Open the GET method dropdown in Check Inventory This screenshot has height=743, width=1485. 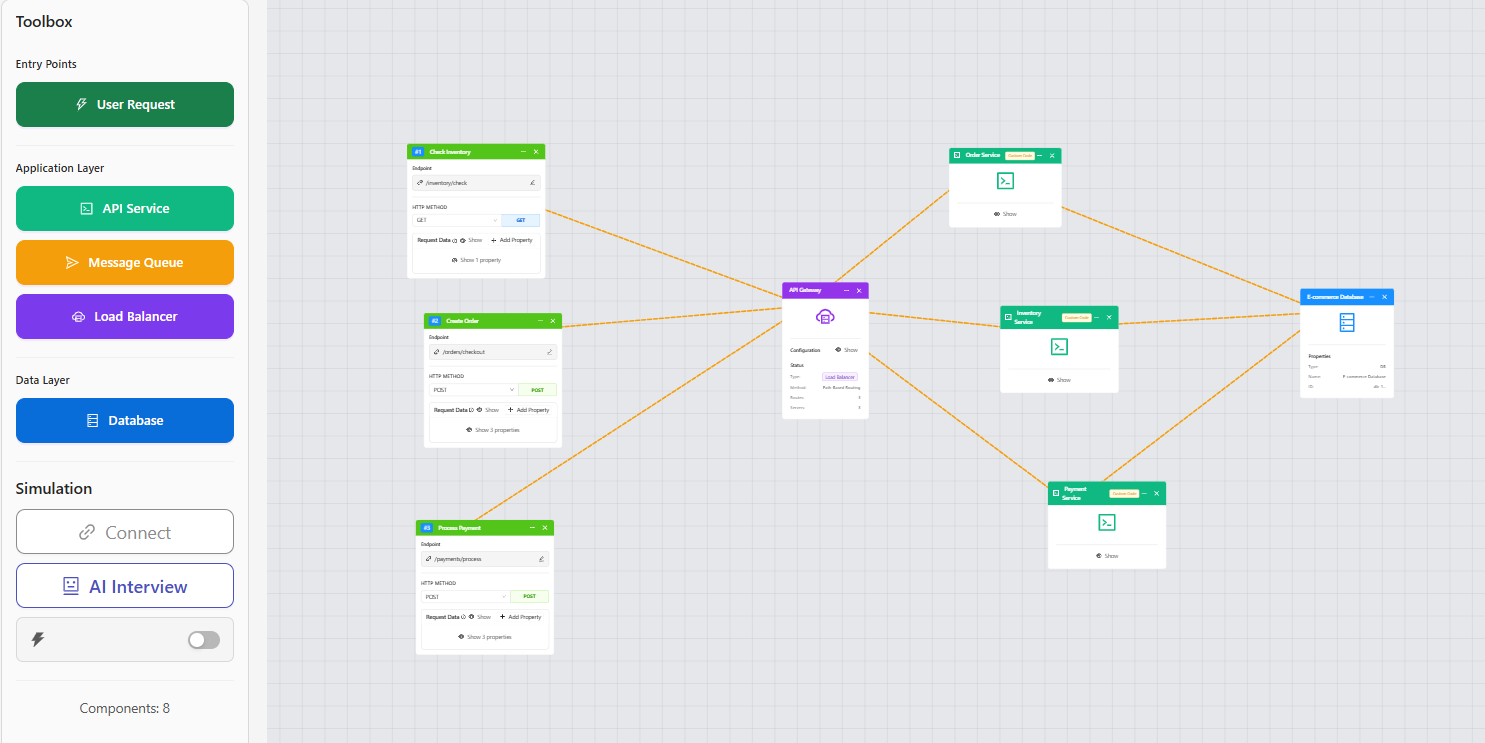click(457, 220)
